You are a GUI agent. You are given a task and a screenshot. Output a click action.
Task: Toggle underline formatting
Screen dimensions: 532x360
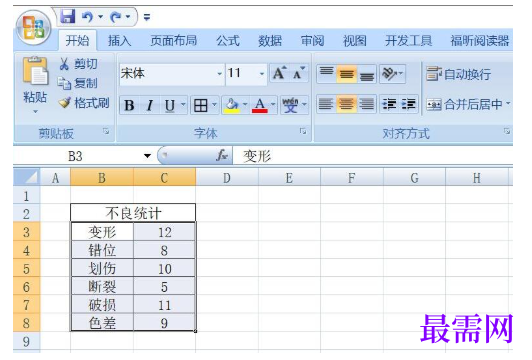[169, 105]
